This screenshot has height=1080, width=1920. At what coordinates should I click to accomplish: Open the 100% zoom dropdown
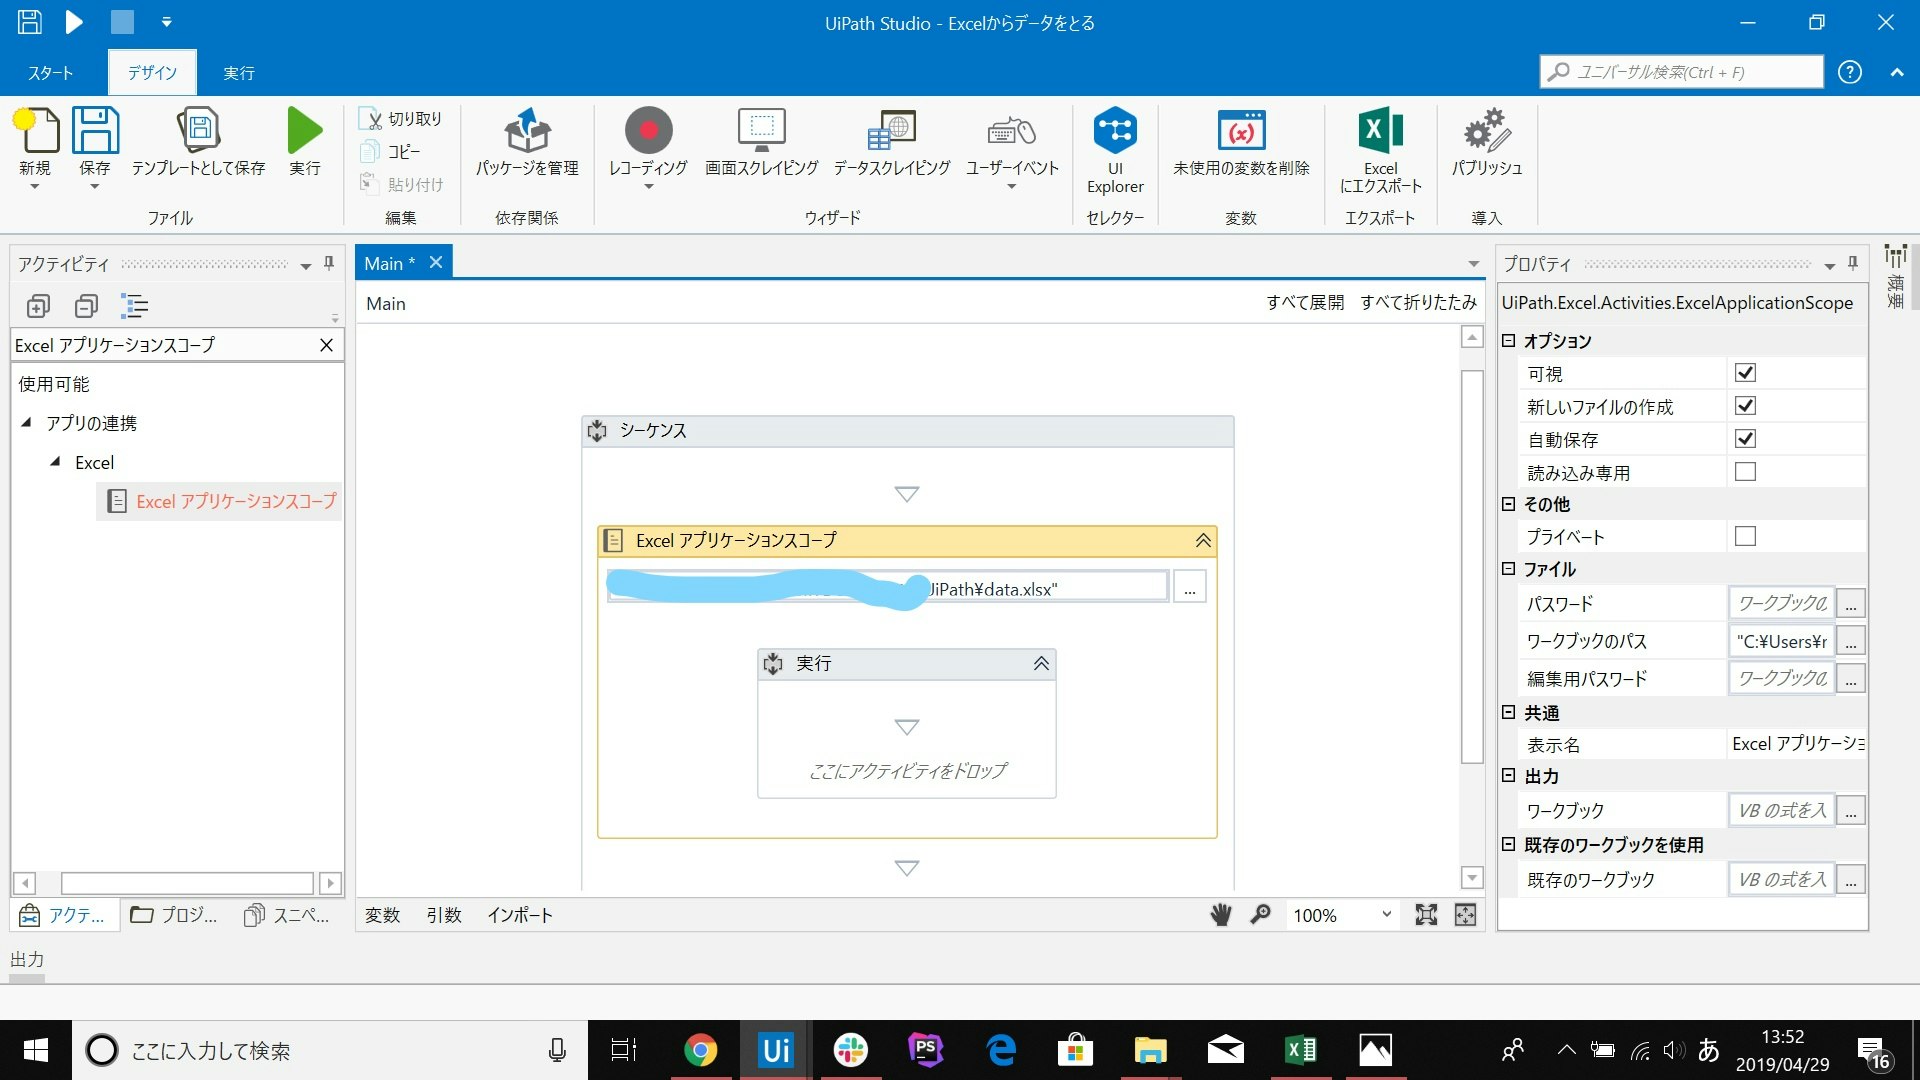click(x=1387, y=914)
